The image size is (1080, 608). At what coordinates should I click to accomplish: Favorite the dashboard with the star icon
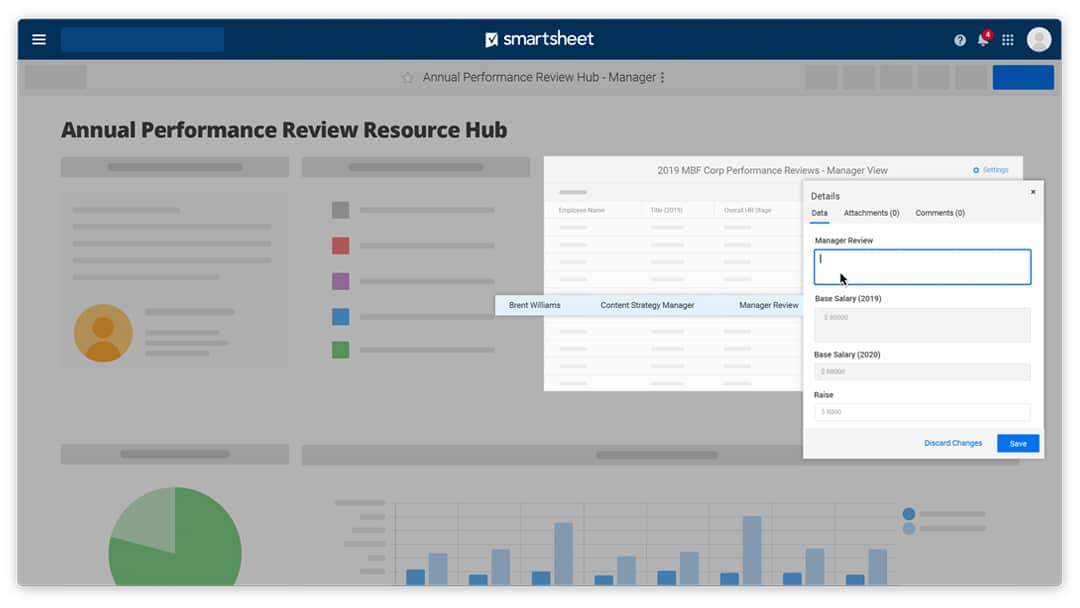407,78
